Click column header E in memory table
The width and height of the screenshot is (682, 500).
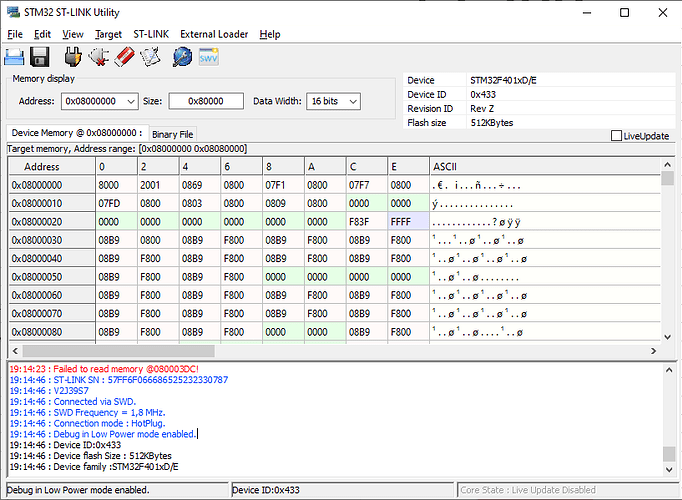[x=408, y=167]
